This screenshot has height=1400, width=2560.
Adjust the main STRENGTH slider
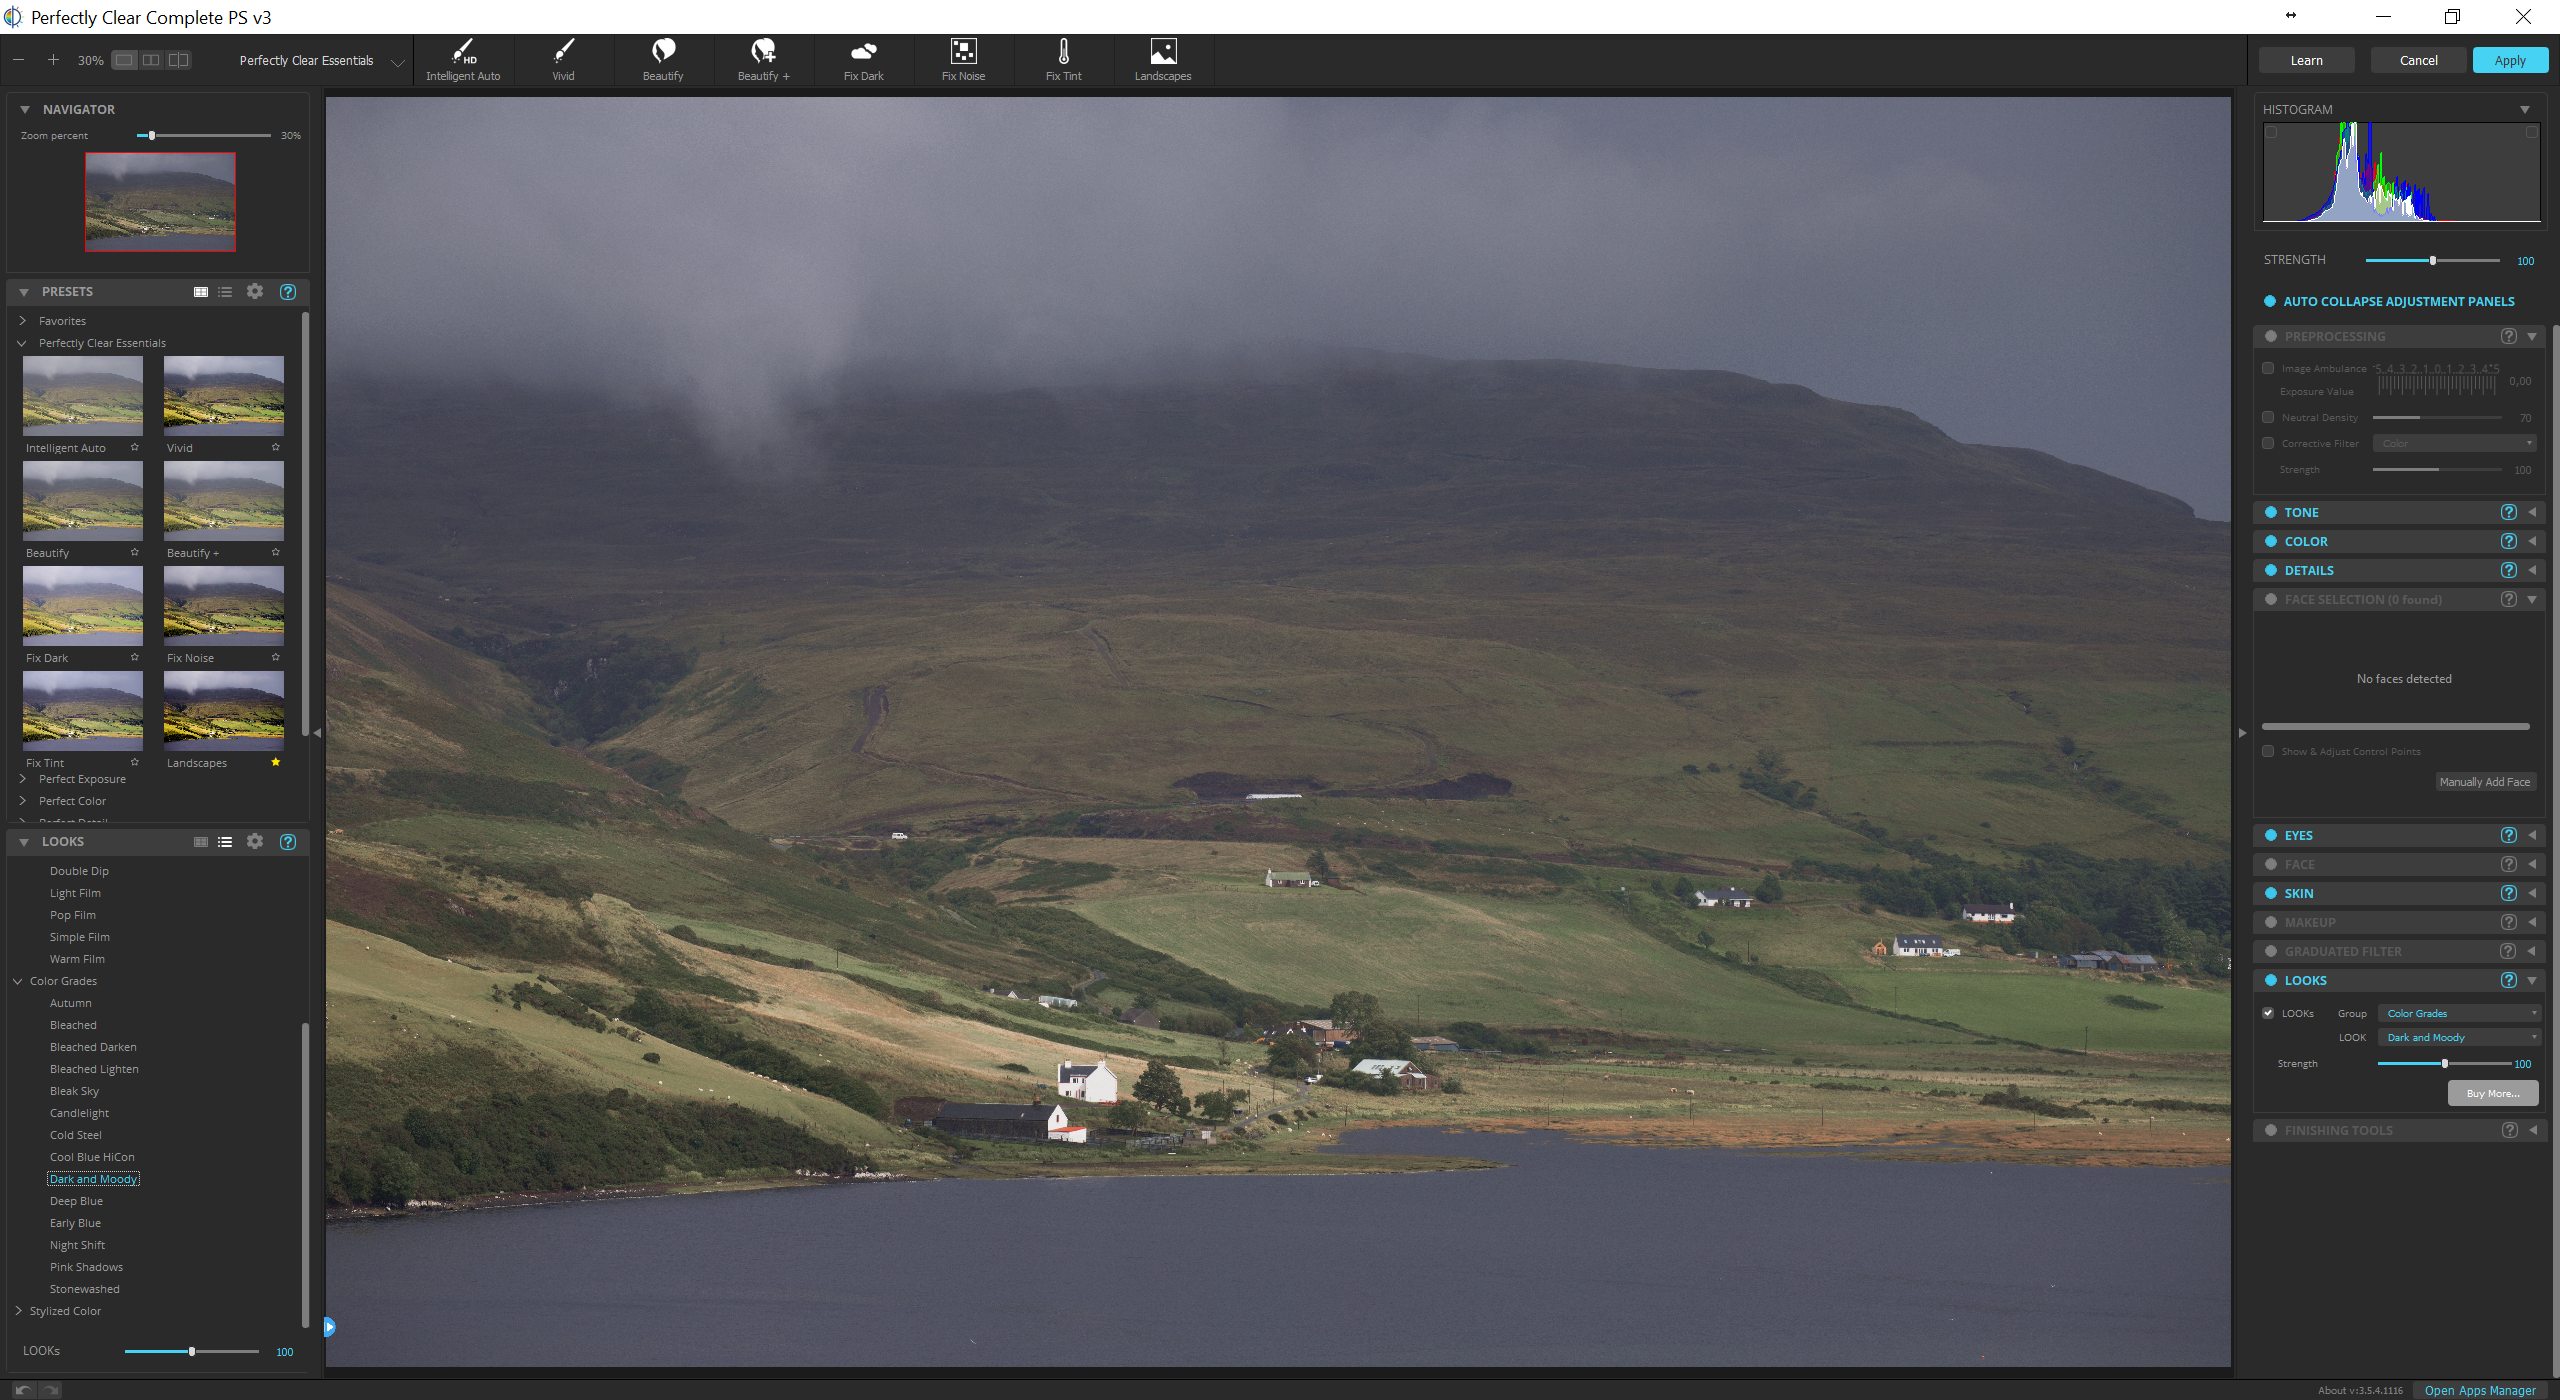pyautogui.click(x=2433, y=260)
